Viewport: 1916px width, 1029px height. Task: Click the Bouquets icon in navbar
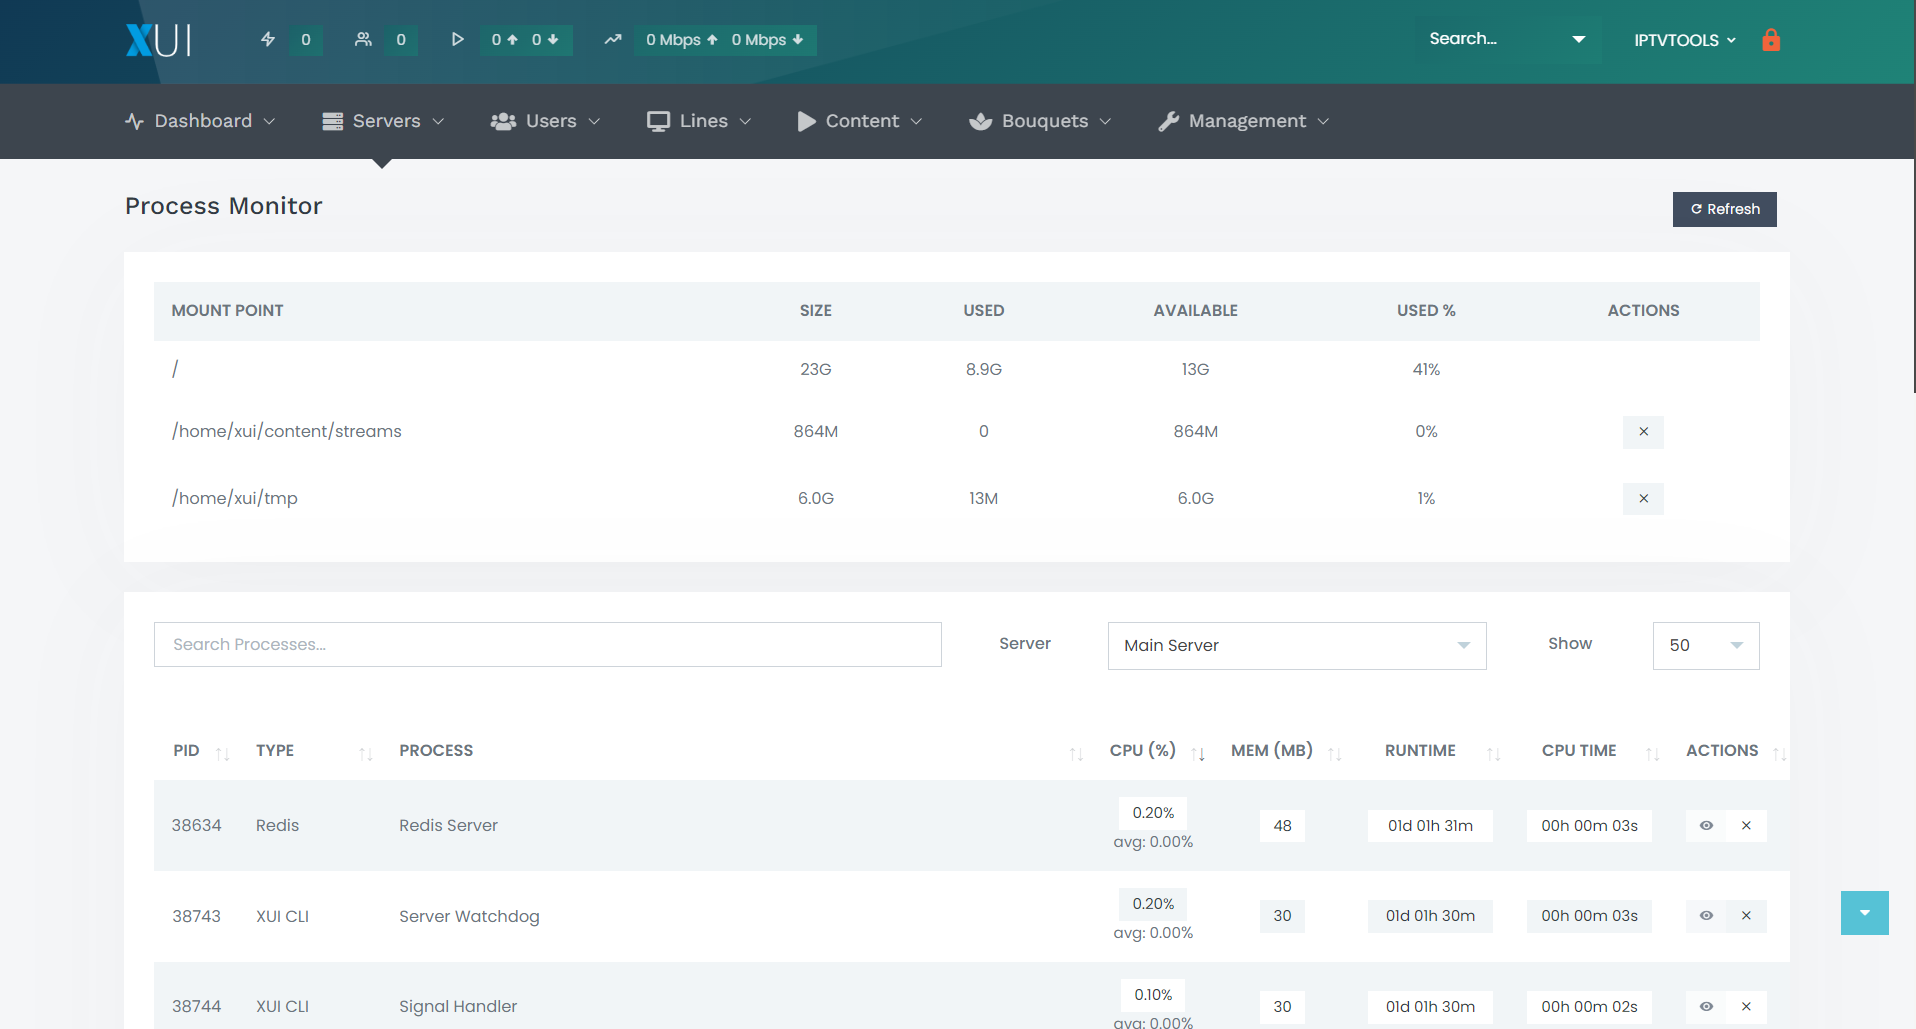click(981, 121)
